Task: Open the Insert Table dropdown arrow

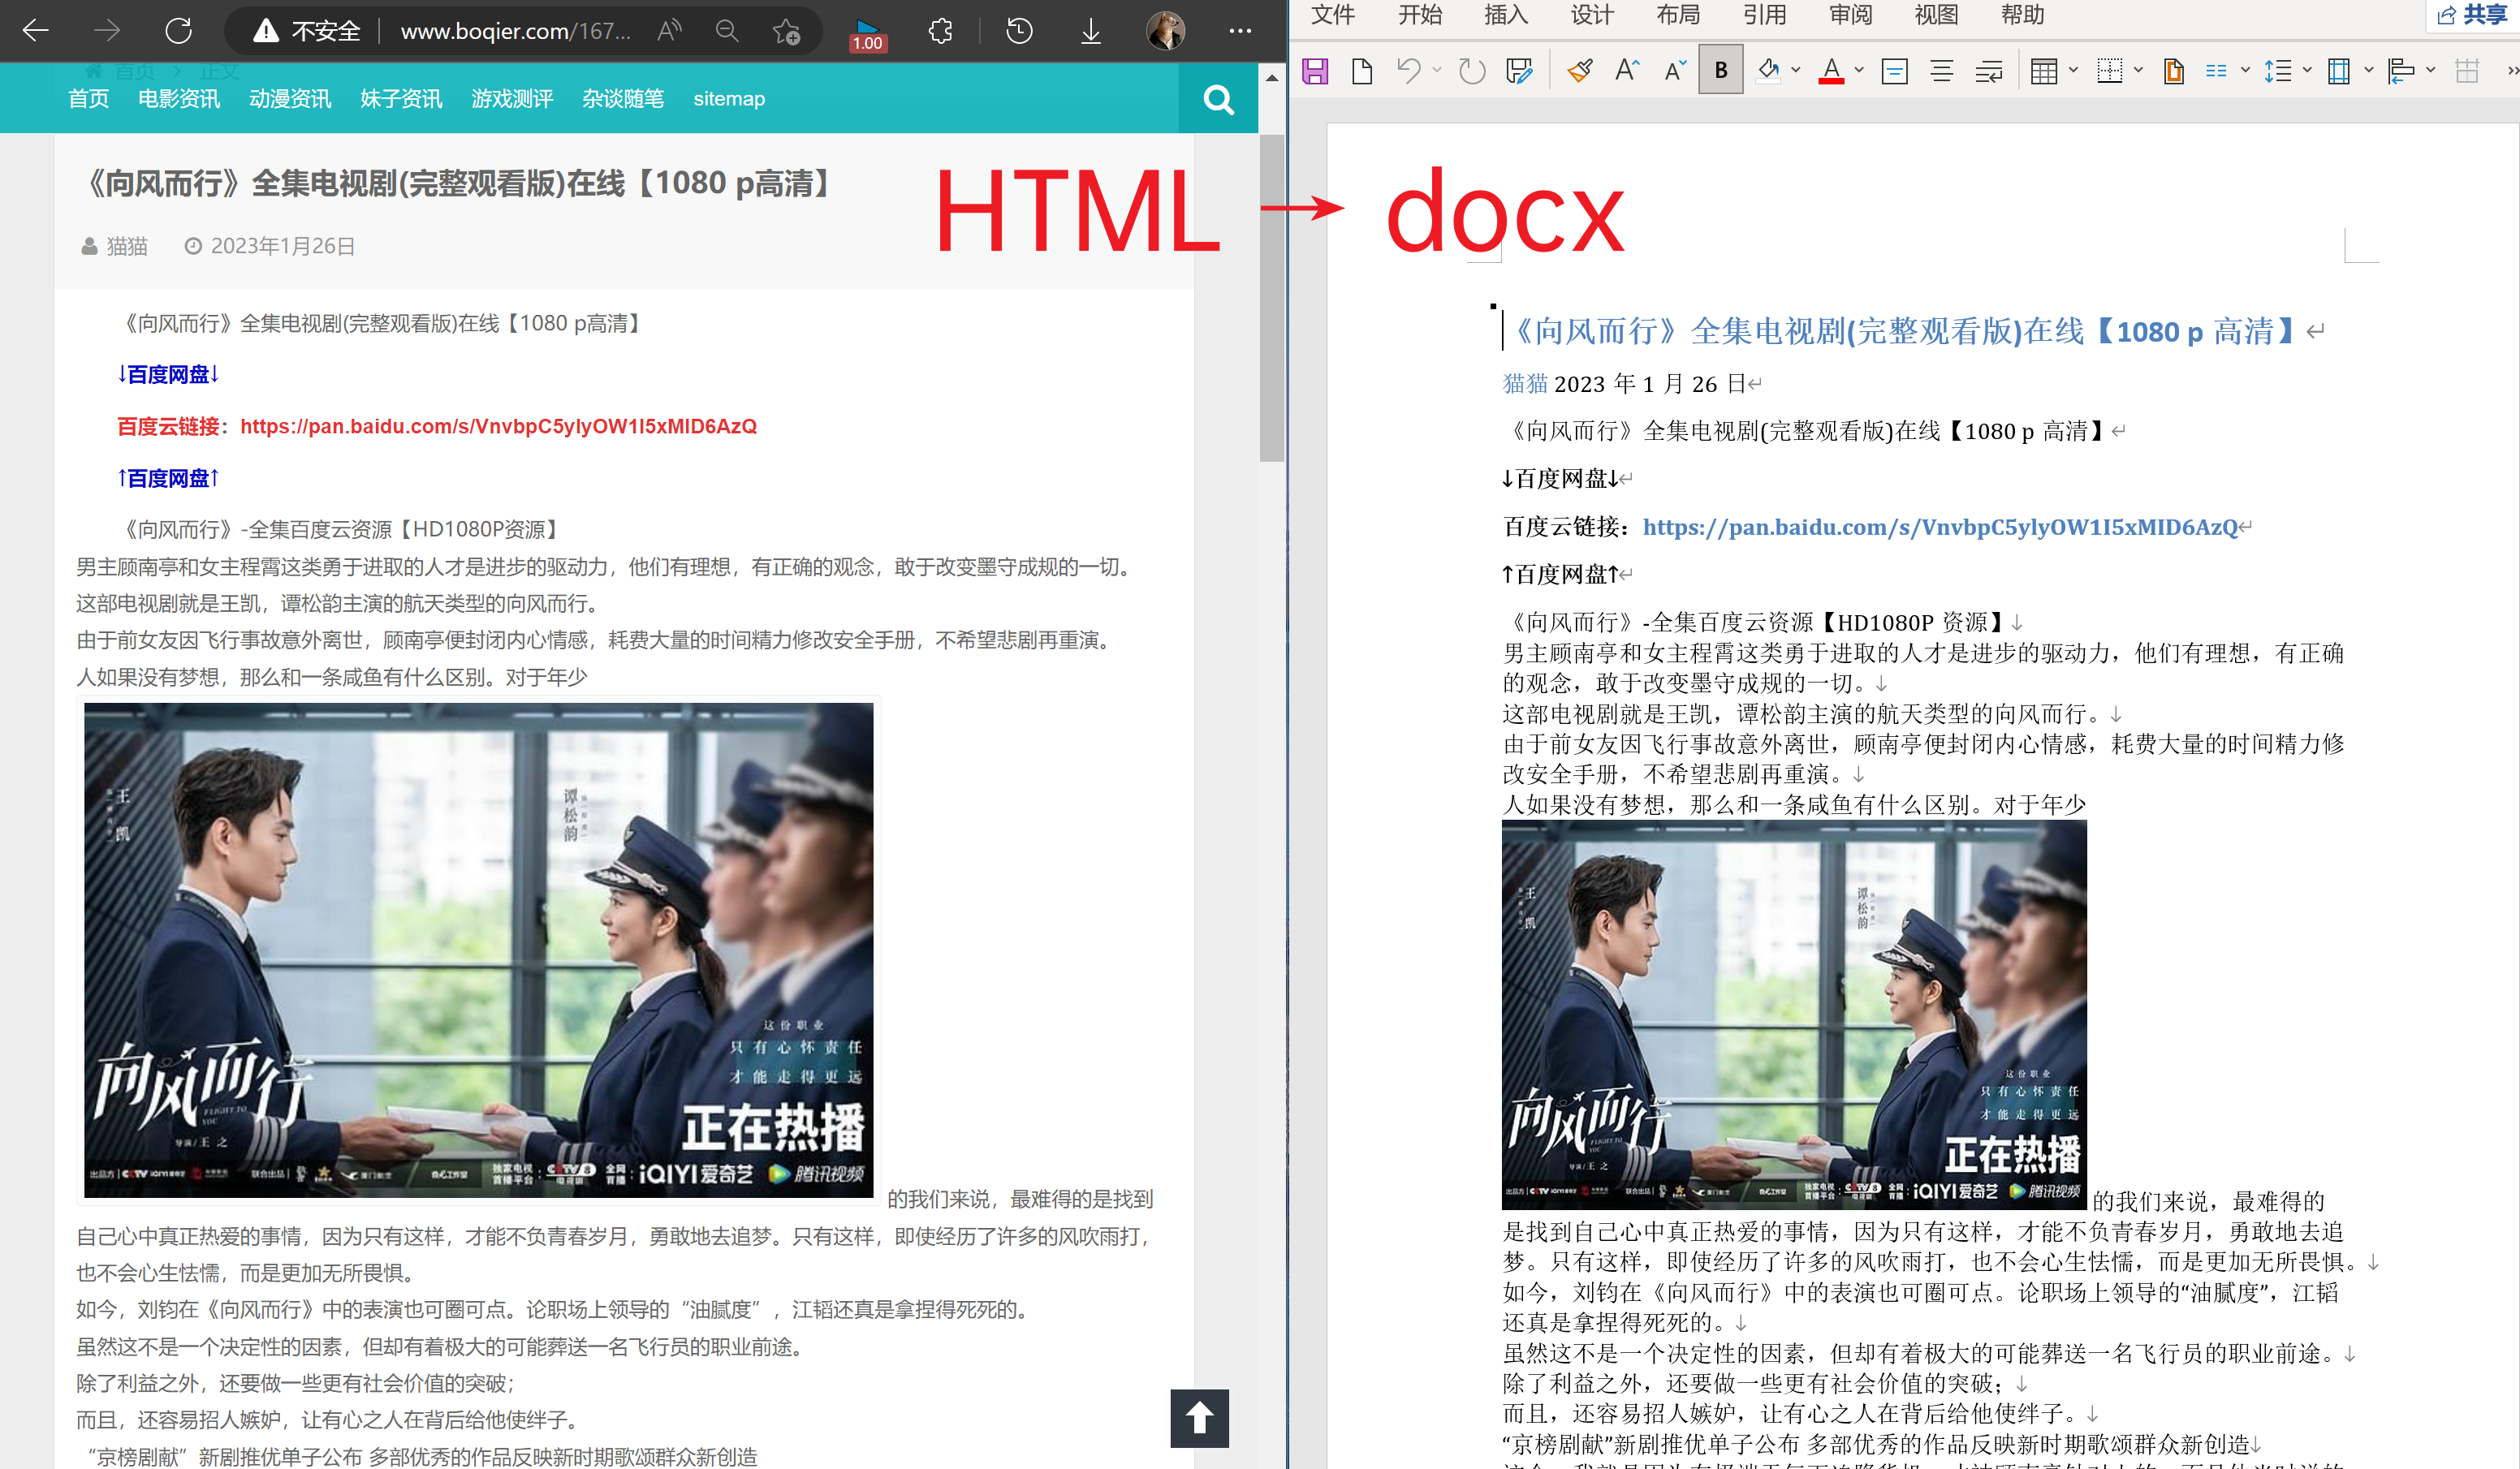Action: click(x=2073, y=71)
